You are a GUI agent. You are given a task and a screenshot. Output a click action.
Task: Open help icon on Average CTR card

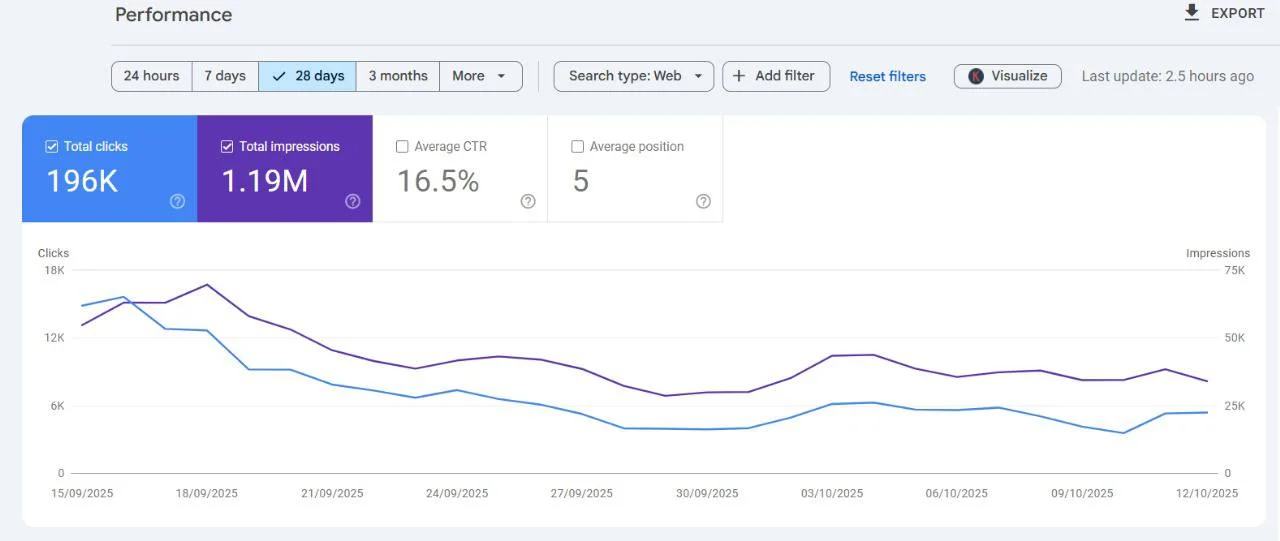(528, 201)
